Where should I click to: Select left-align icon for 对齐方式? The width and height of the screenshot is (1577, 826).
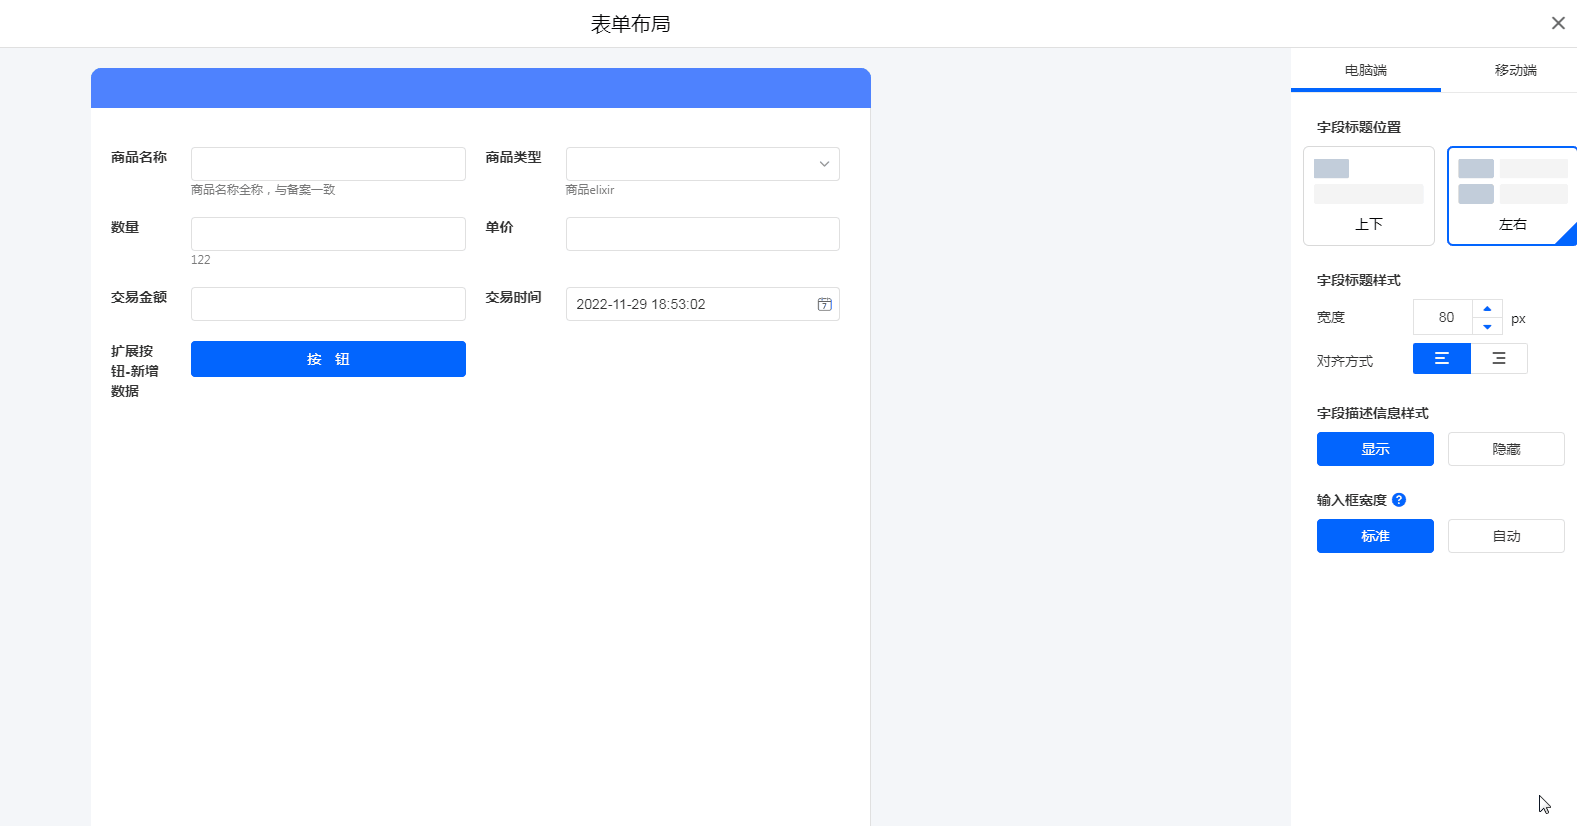pos(1441,358)
